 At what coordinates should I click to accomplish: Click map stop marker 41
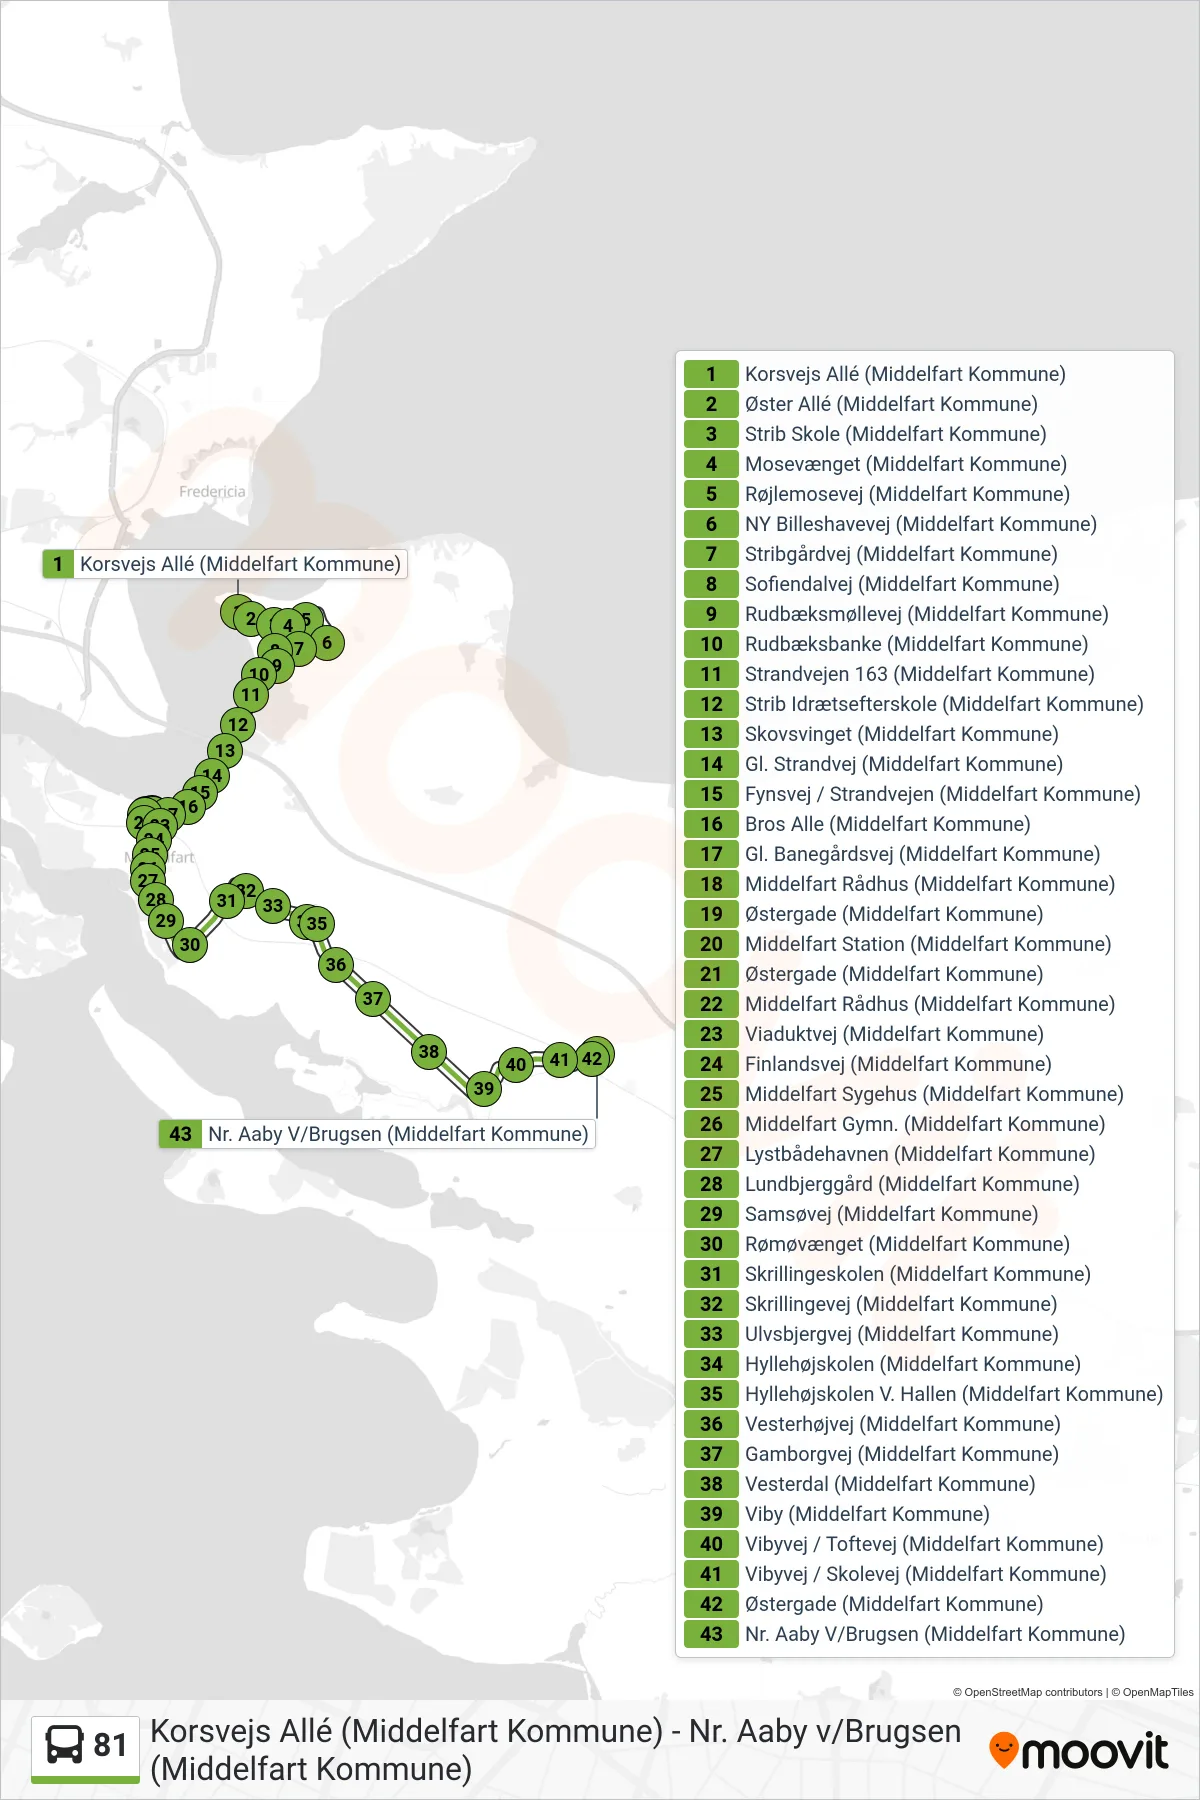pyautogui.click(x=560, y=1059)
